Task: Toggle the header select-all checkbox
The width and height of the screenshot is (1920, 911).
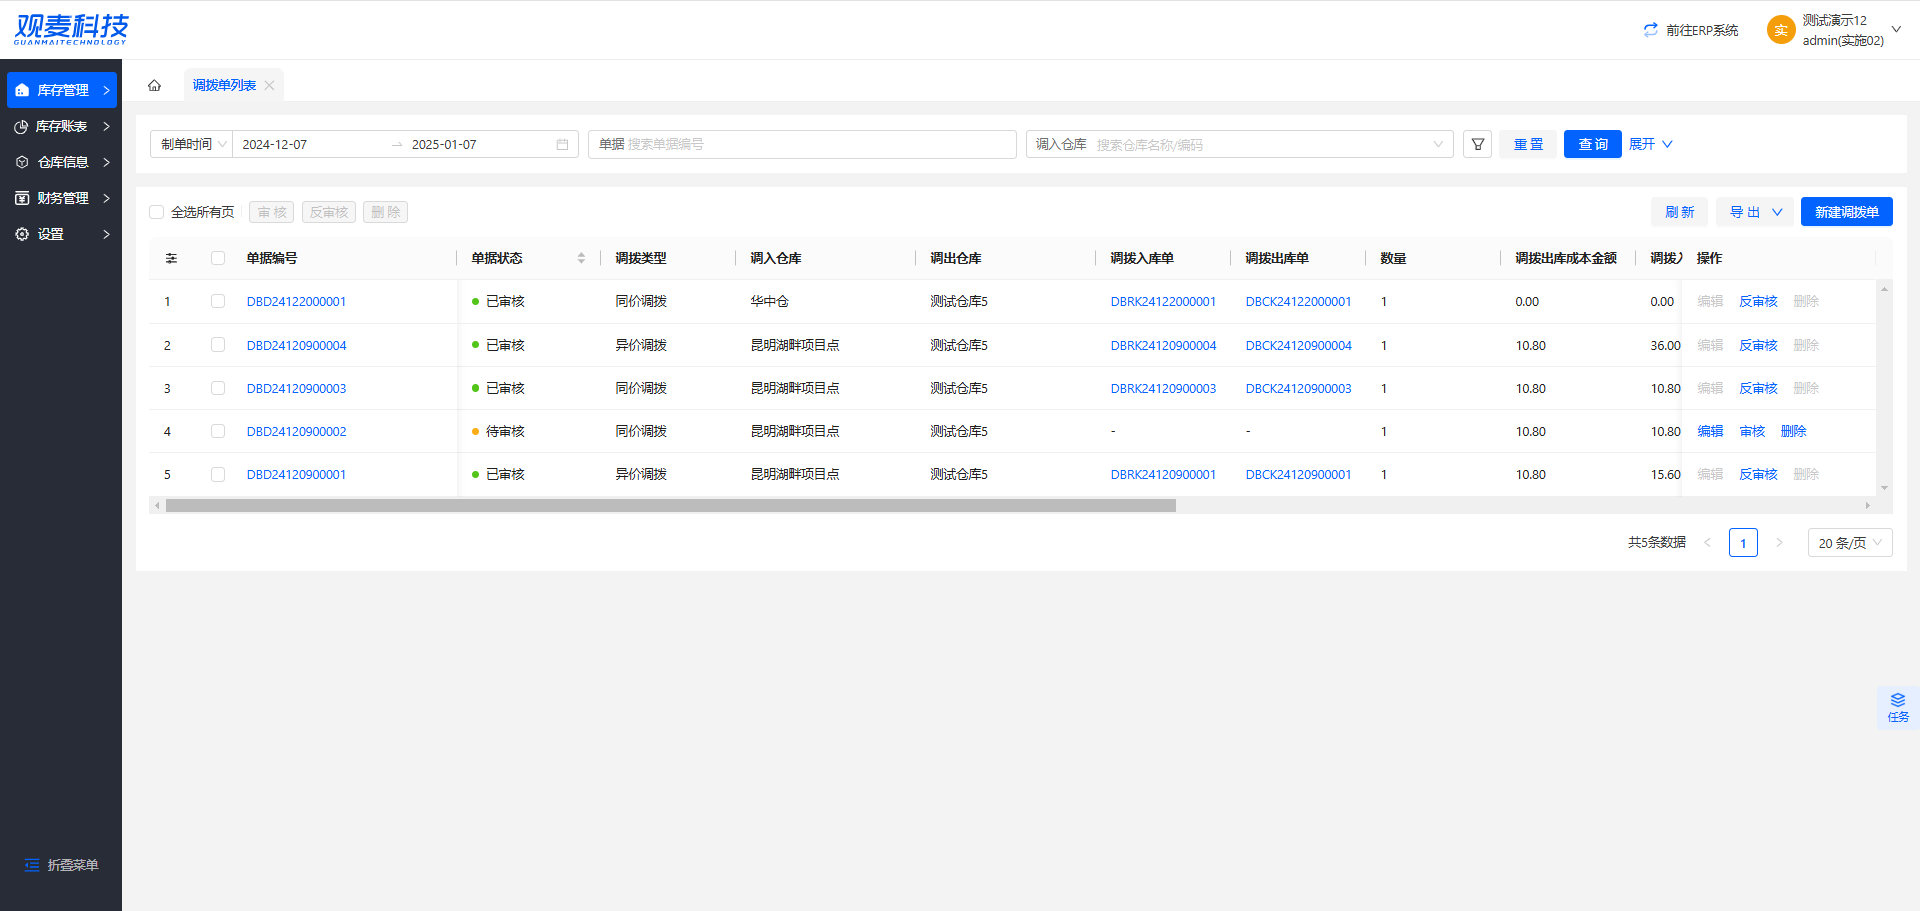Action: (x=218, y=258)
